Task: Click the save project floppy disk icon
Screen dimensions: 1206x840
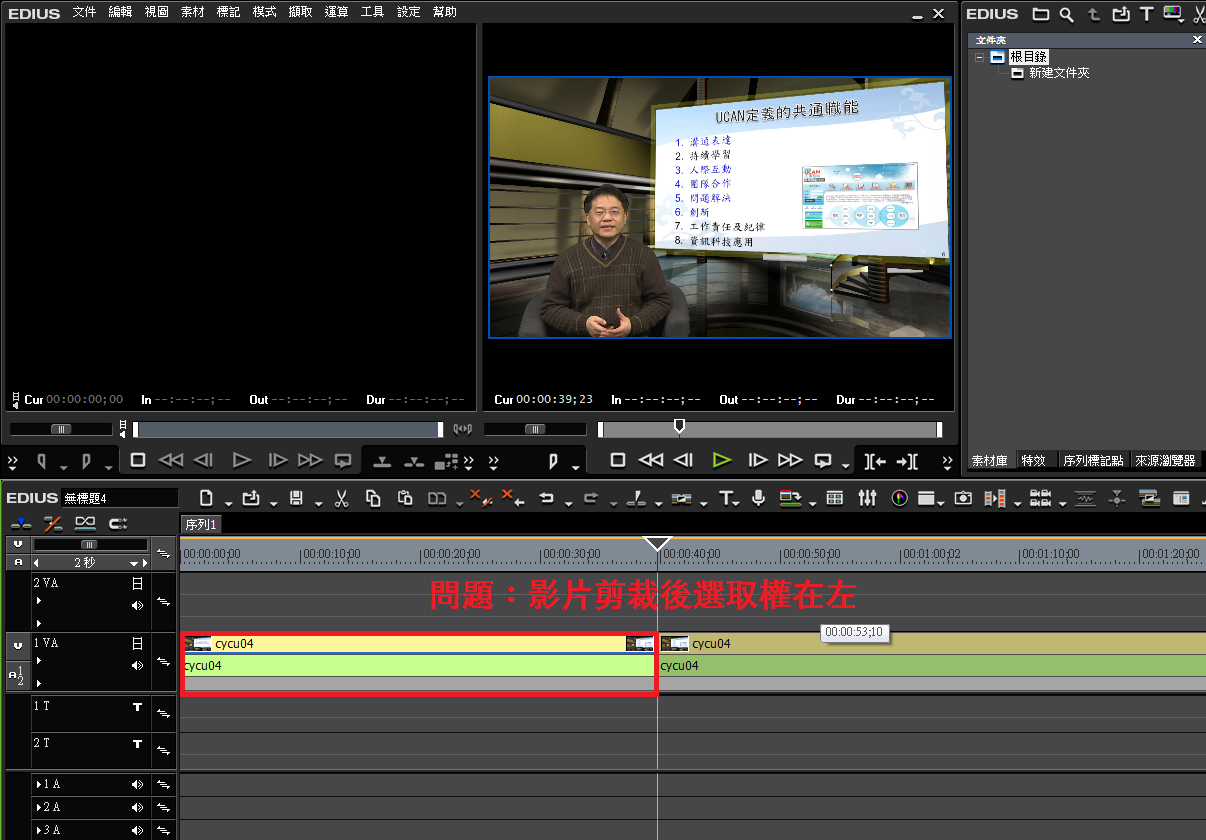Action: 296,498
